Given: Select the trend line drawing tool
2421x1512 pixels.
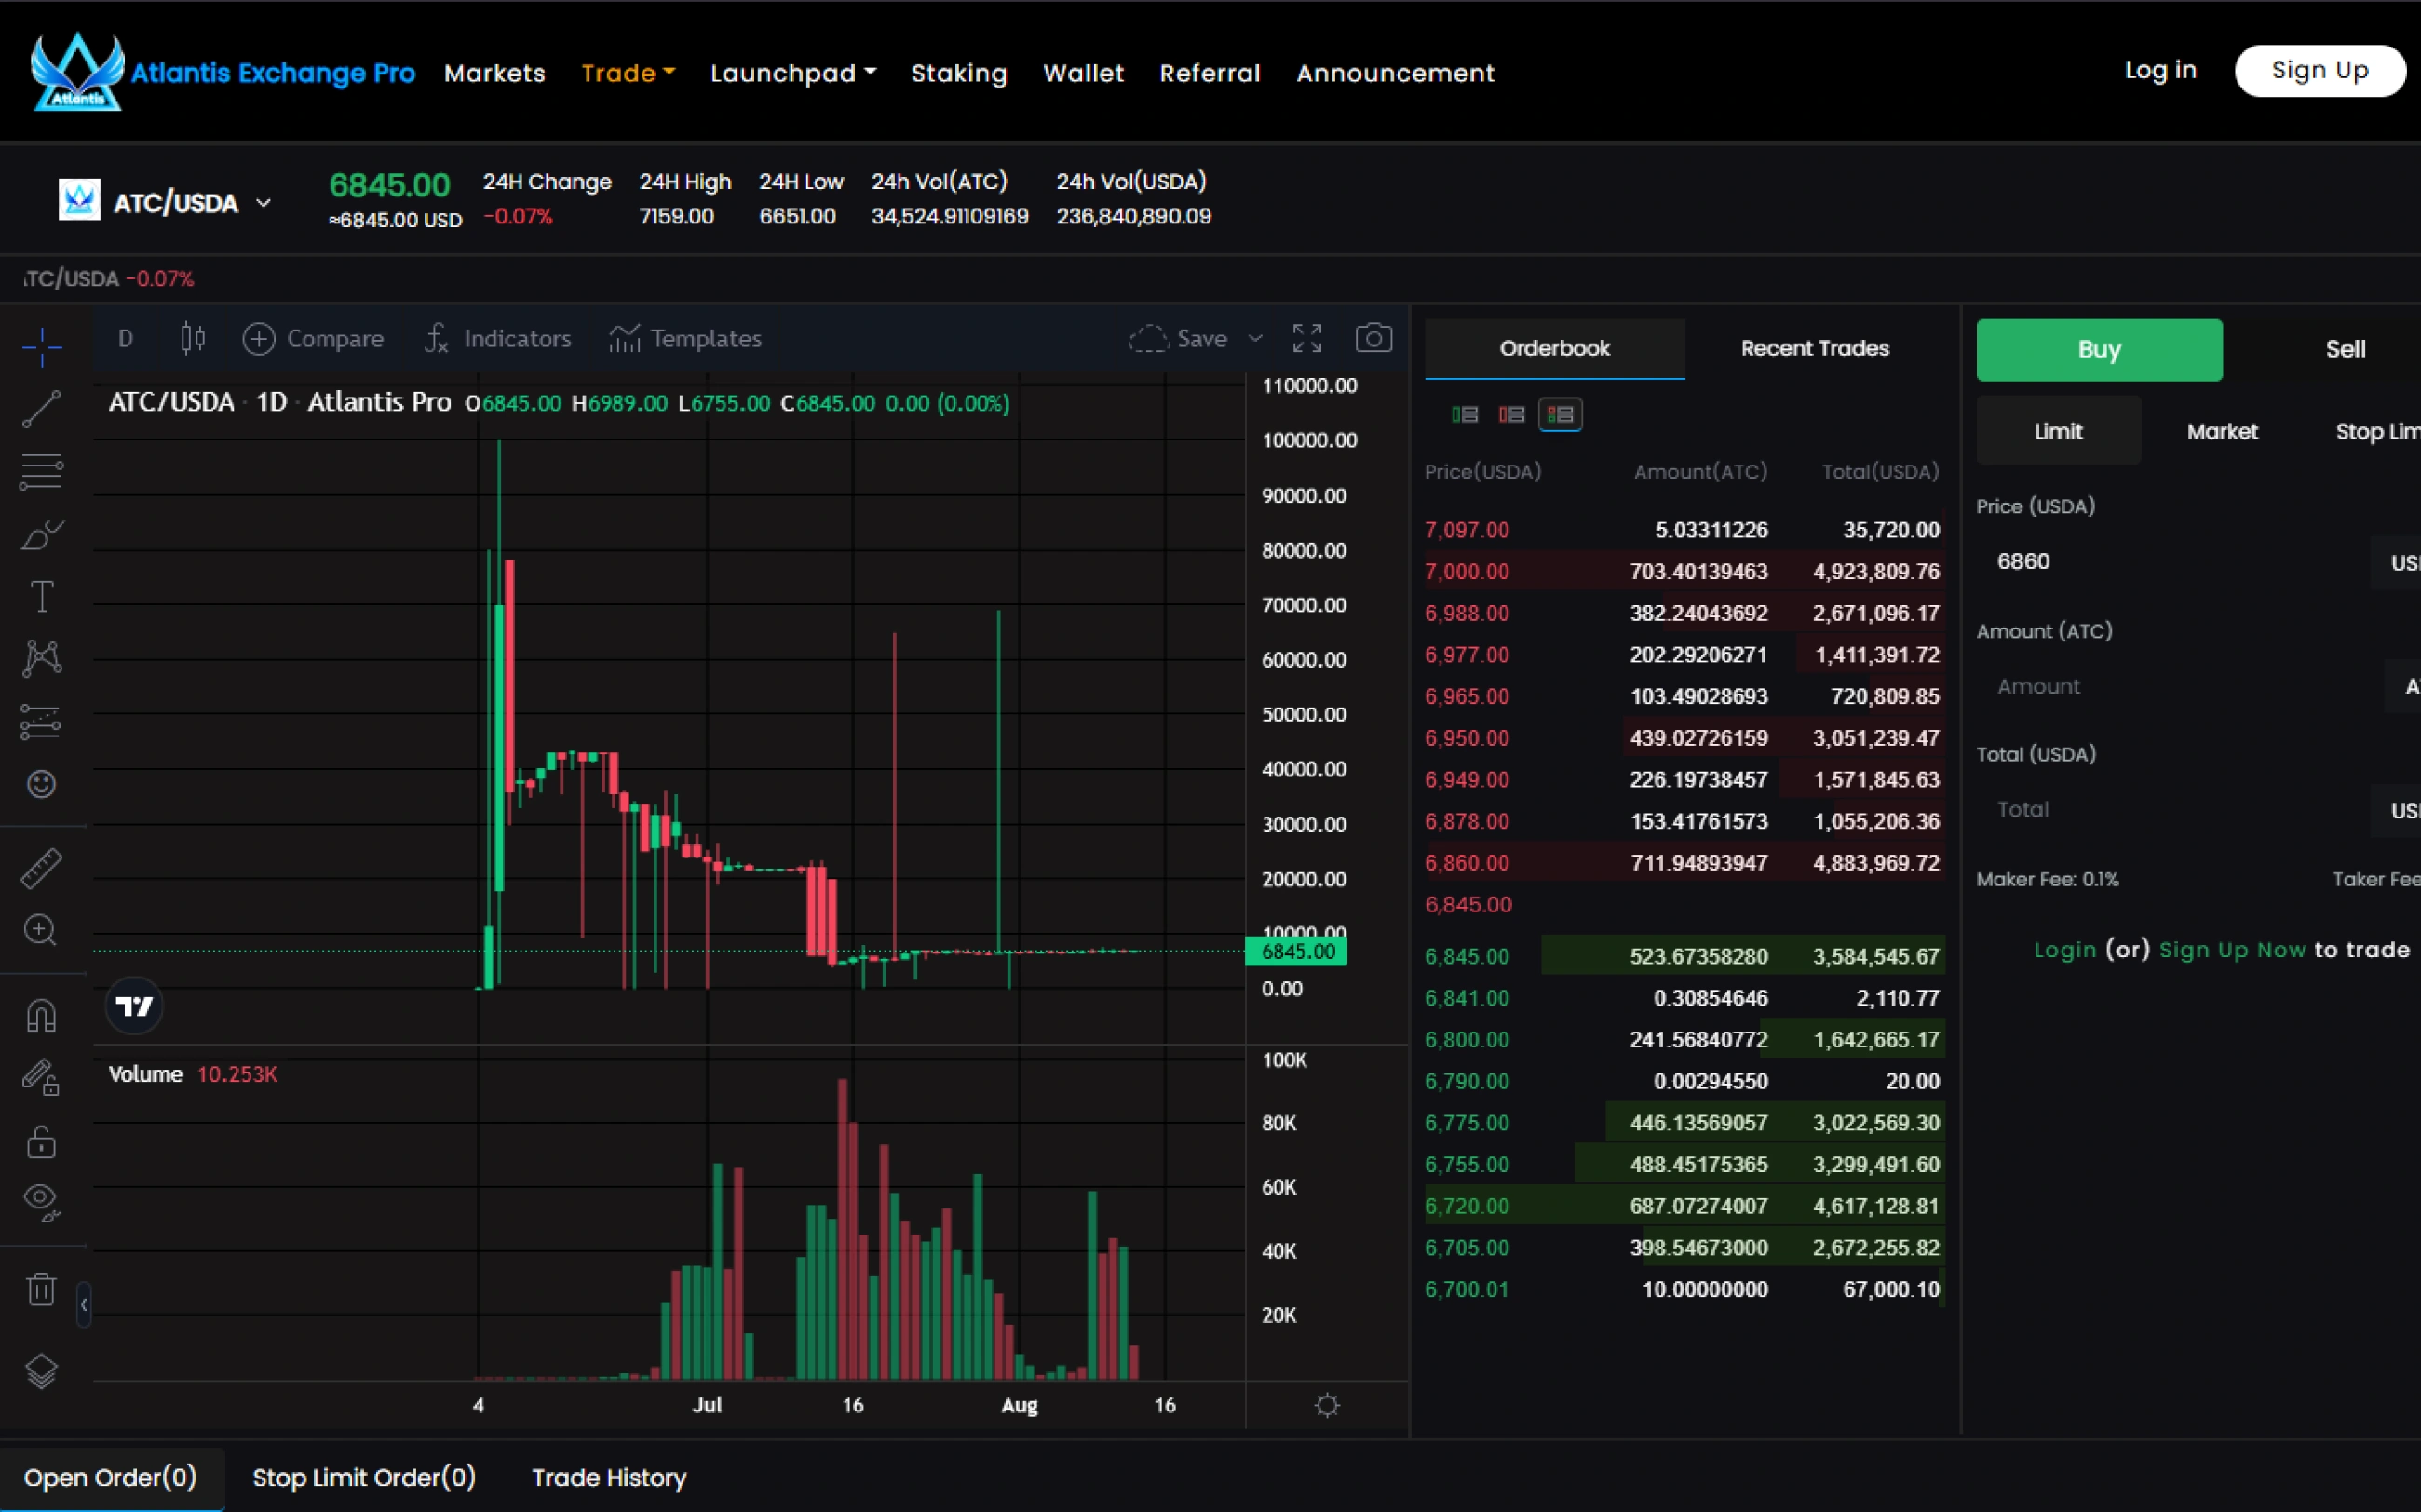Looking at the screenshot, I should 42,409.
